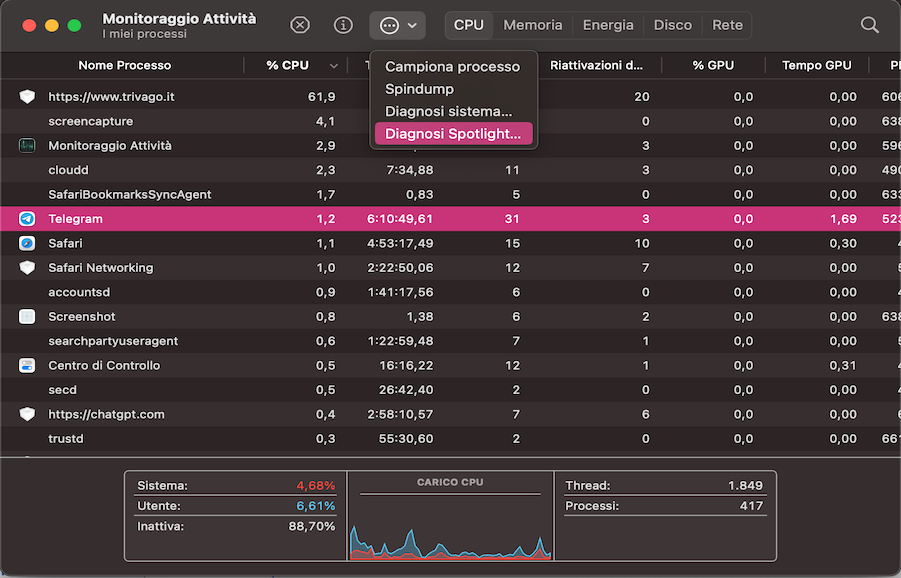This screenshot has height=578, width=901.
Task: Select Diagnosi sistema... menu entry
Action: (448, 111)
